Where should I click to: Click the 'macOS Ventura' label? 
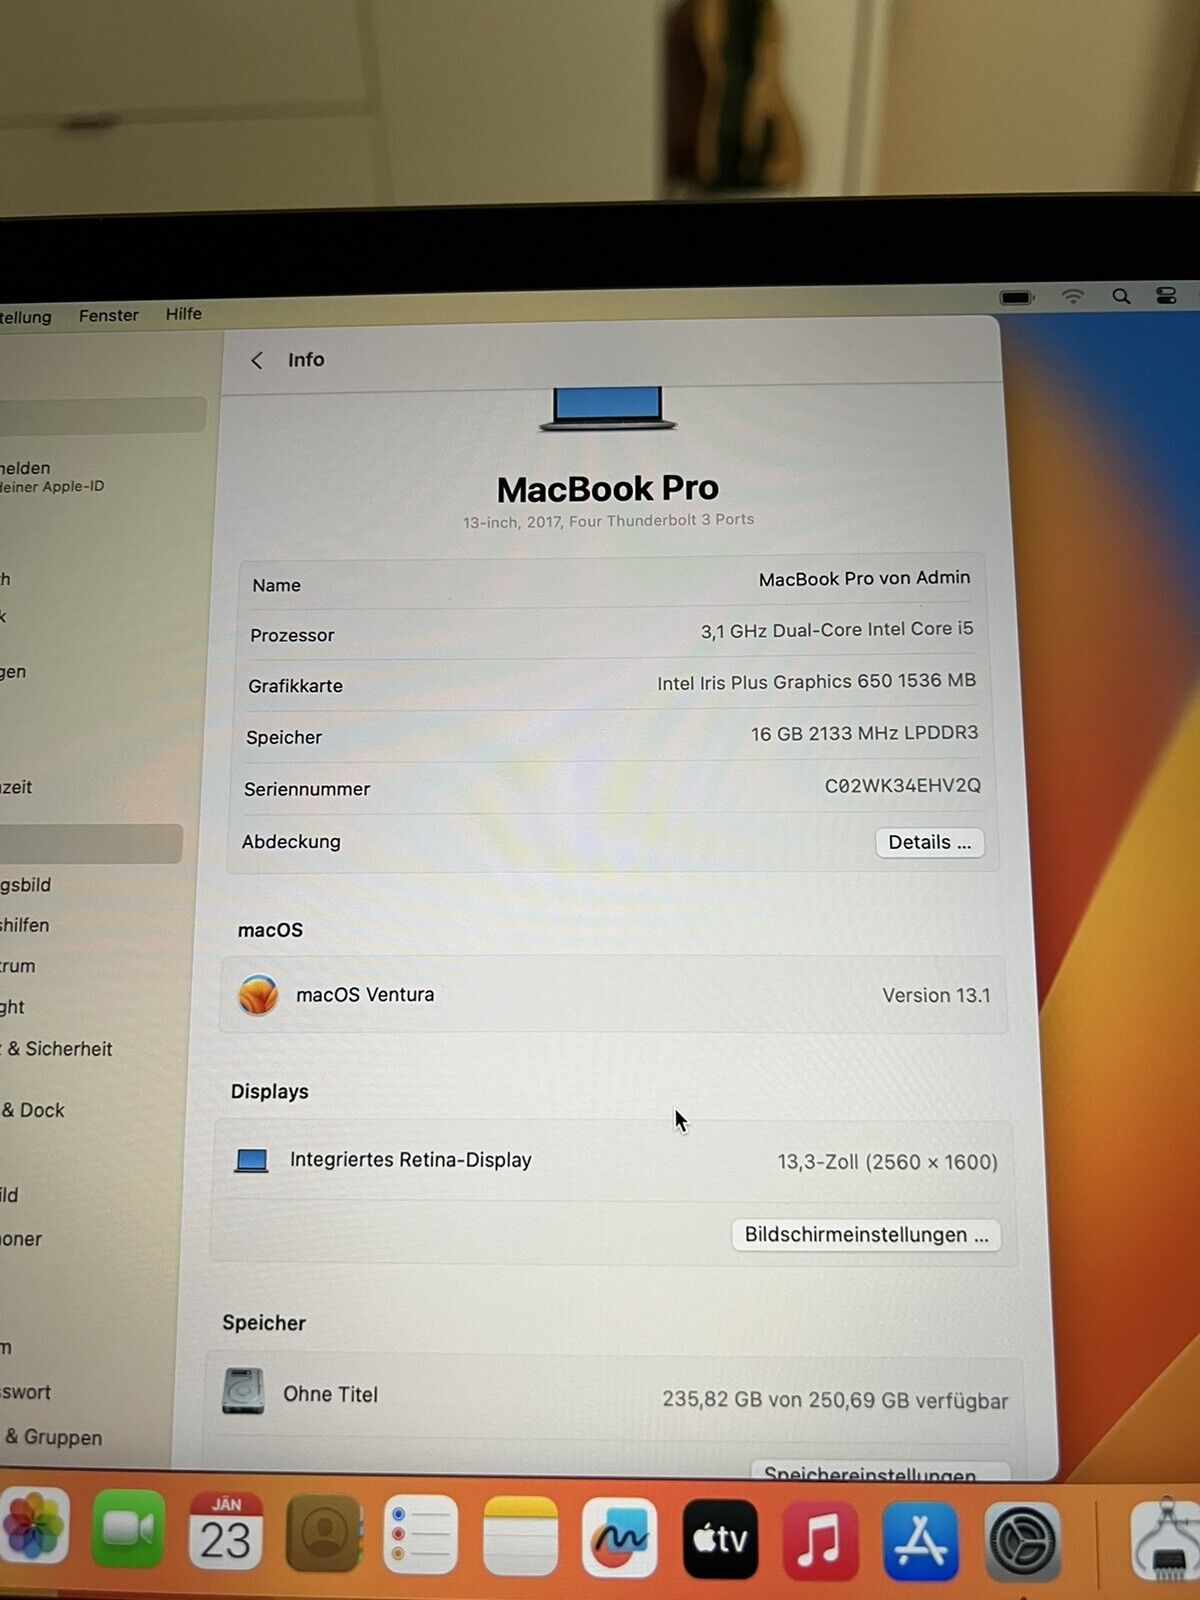click(365, 995)
